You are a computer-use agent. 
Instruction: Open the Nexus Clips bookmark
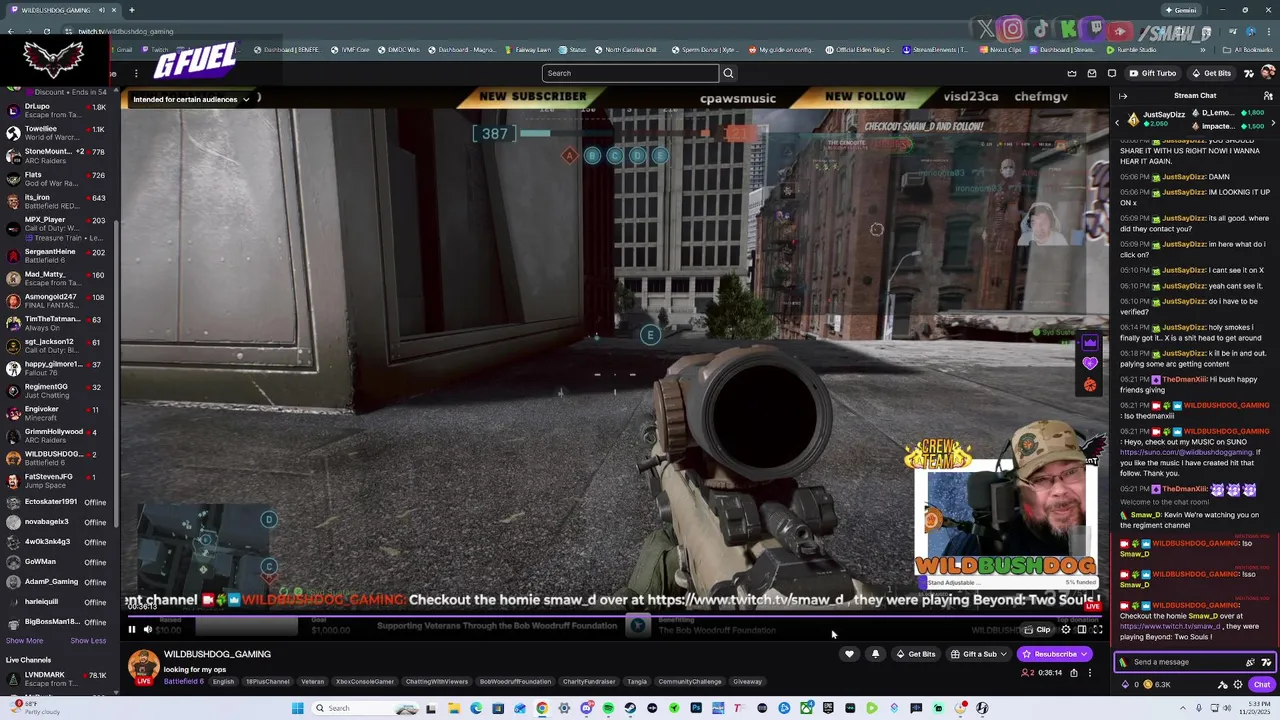click(1000, 50)
